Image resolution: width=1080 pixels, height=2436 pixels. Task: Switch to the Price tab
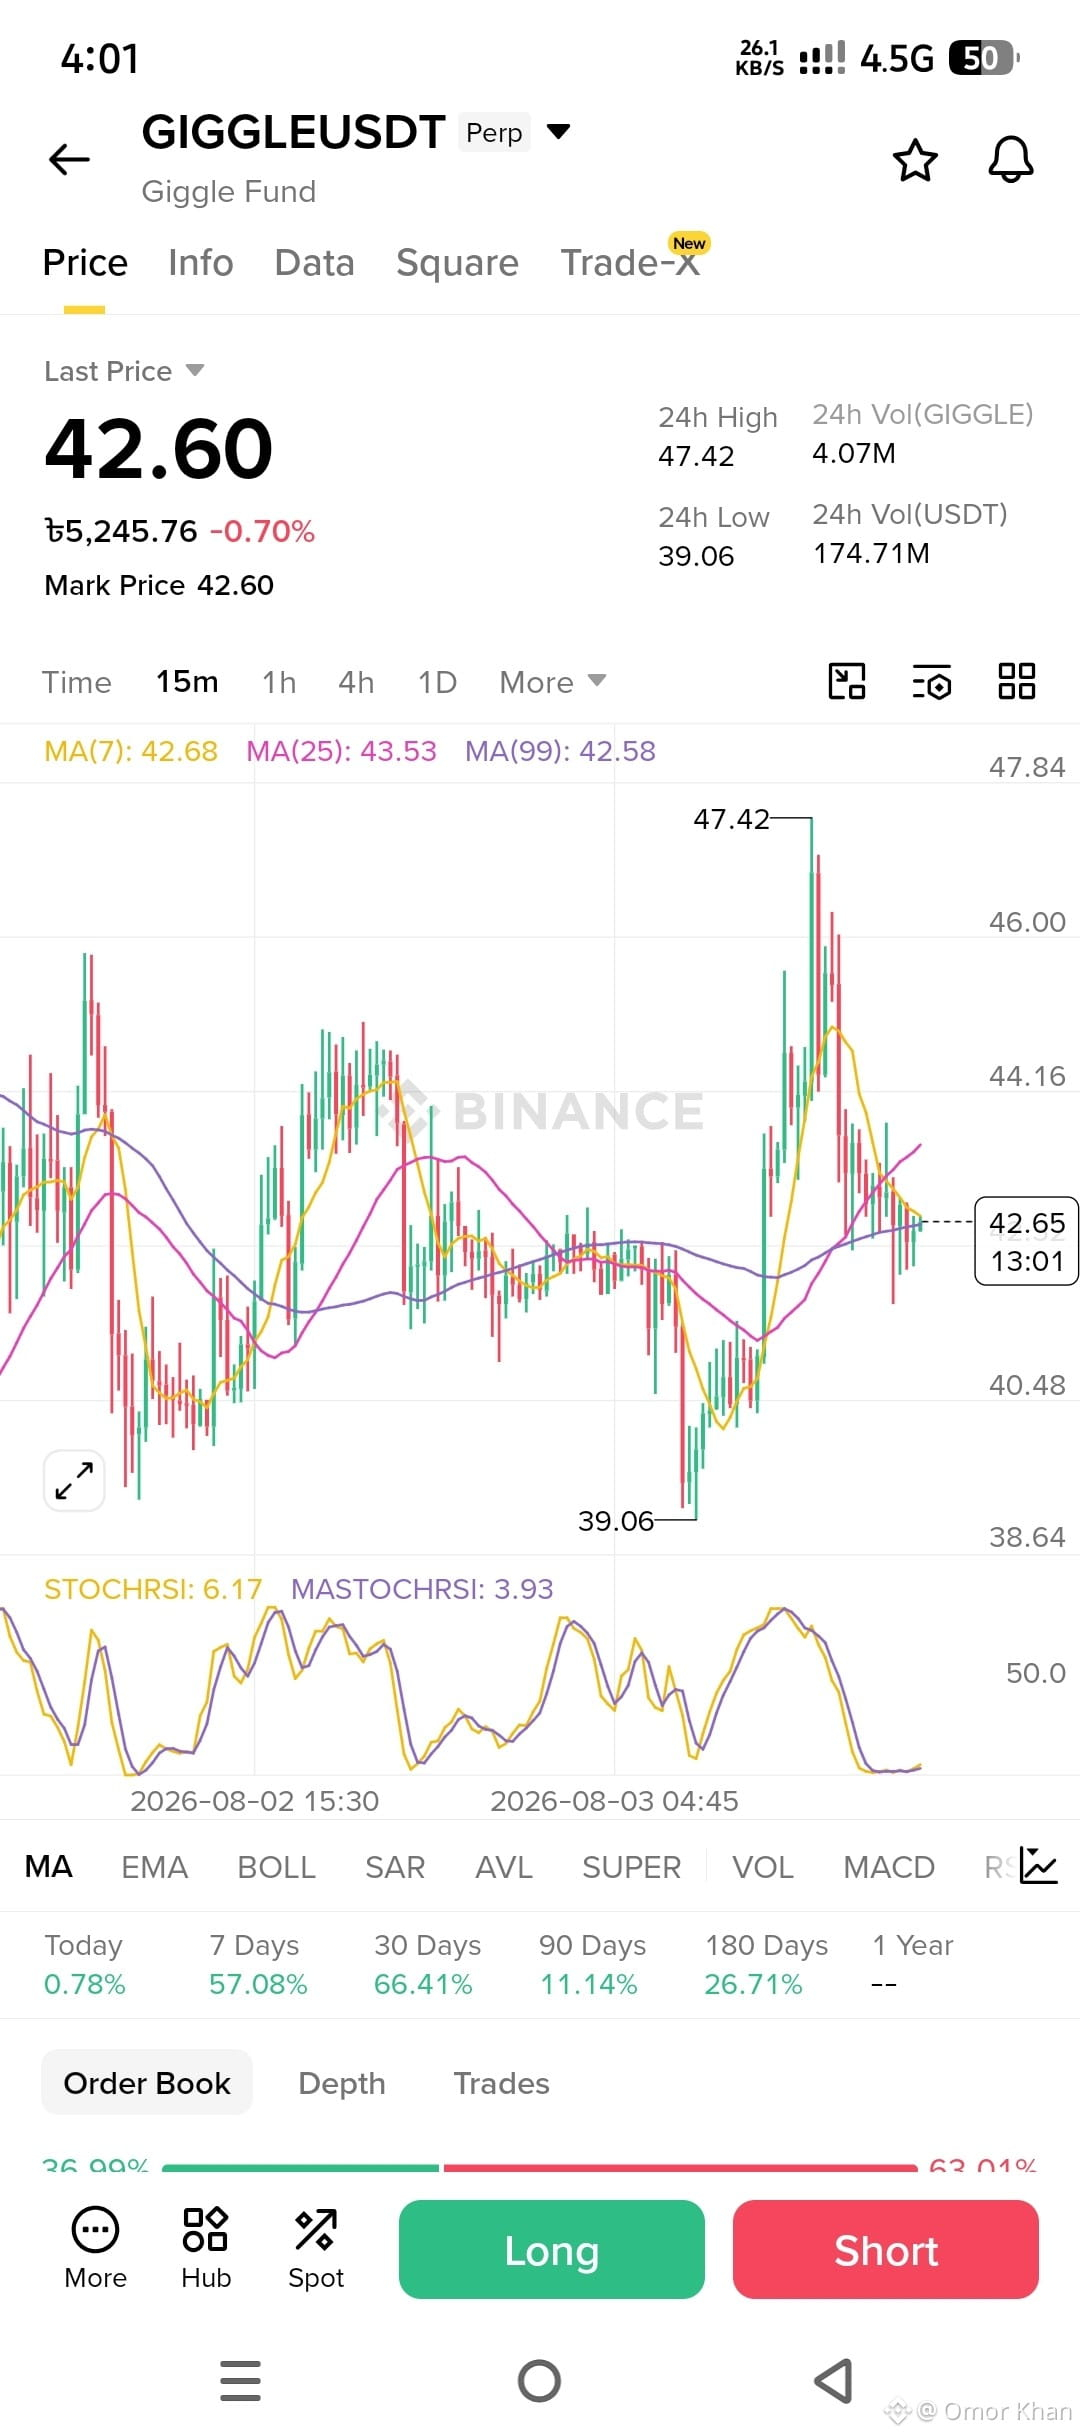(x=85, y=263)
